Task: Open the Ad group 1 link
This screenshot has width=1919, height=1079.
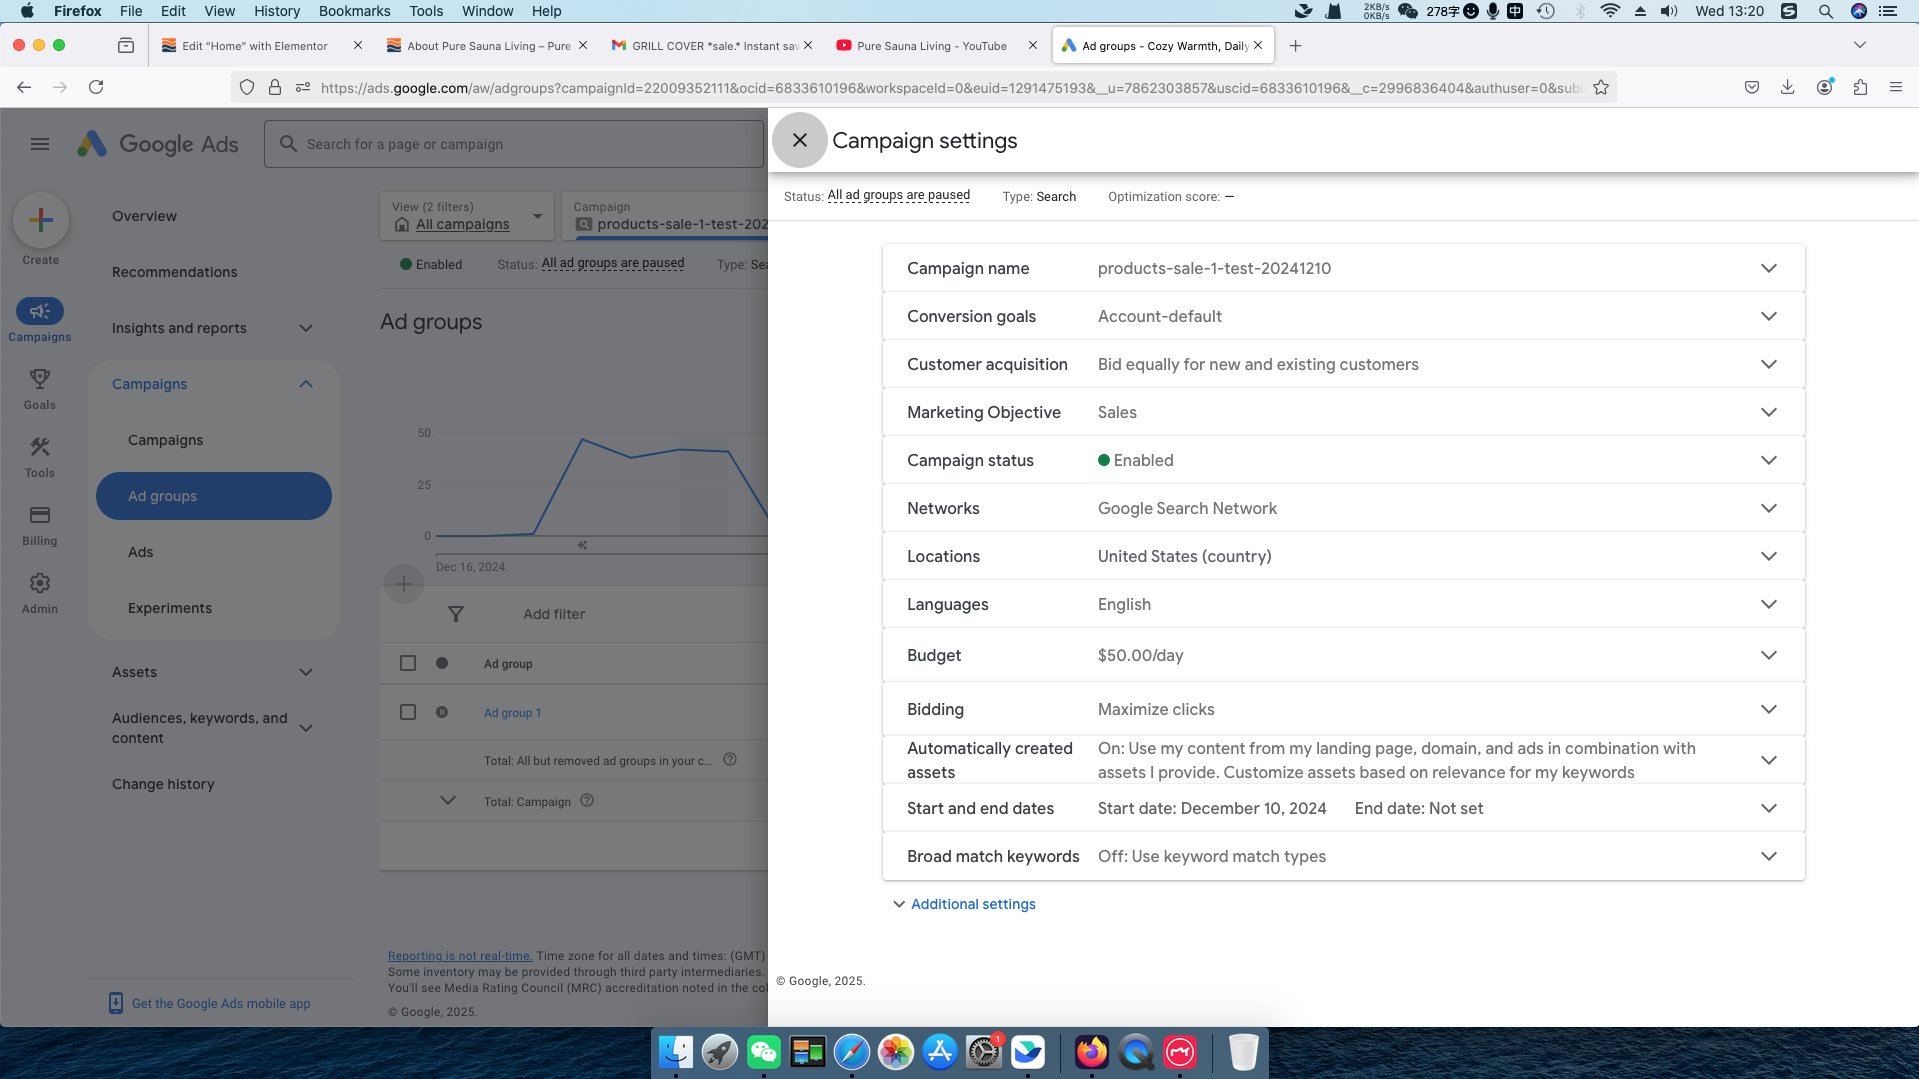Action: pos(512,713)
